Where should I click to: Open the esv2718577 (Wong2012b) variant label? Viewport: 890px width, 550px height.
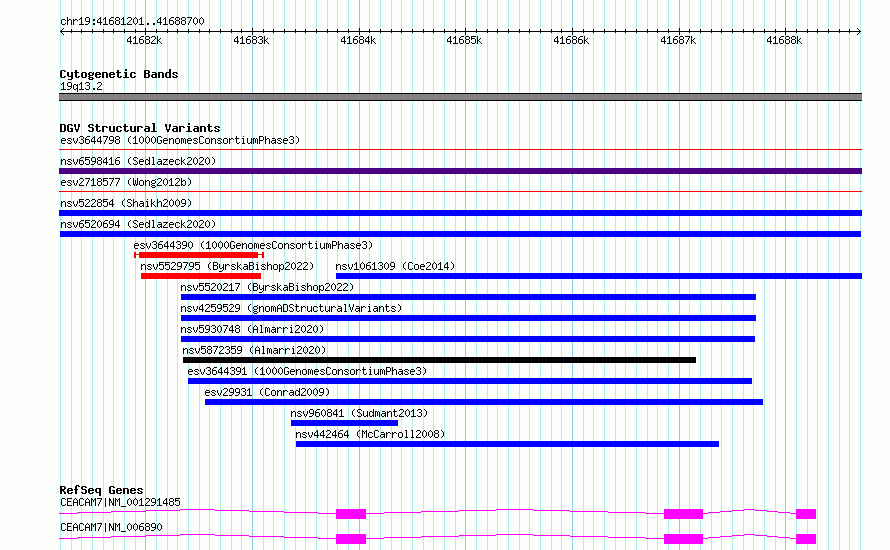[126, 182]
